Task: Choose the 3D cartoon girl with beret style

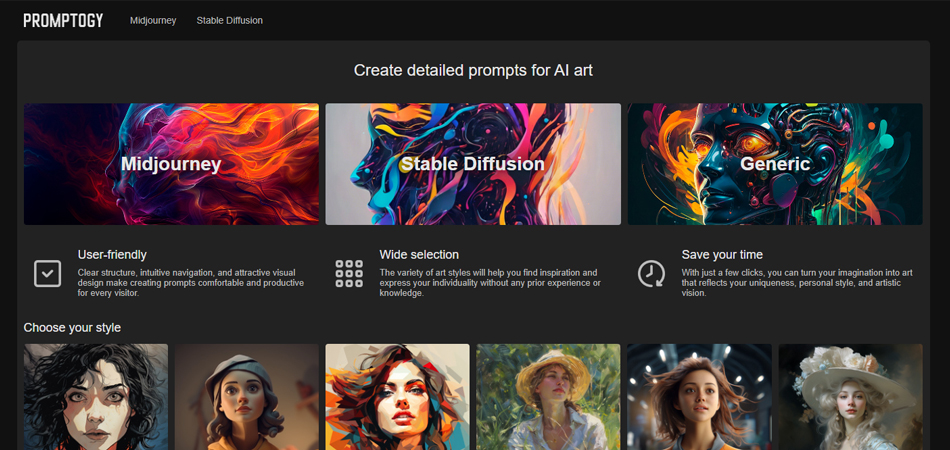Action: (247, 397)
